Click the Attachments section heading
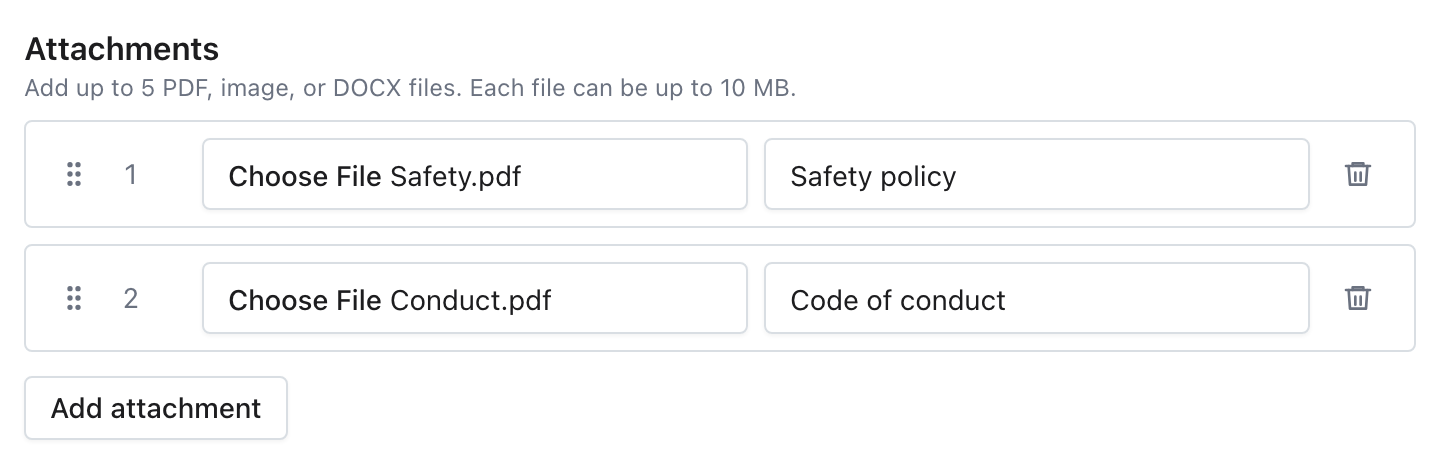 pyautogui.click(x=122, y=48)
